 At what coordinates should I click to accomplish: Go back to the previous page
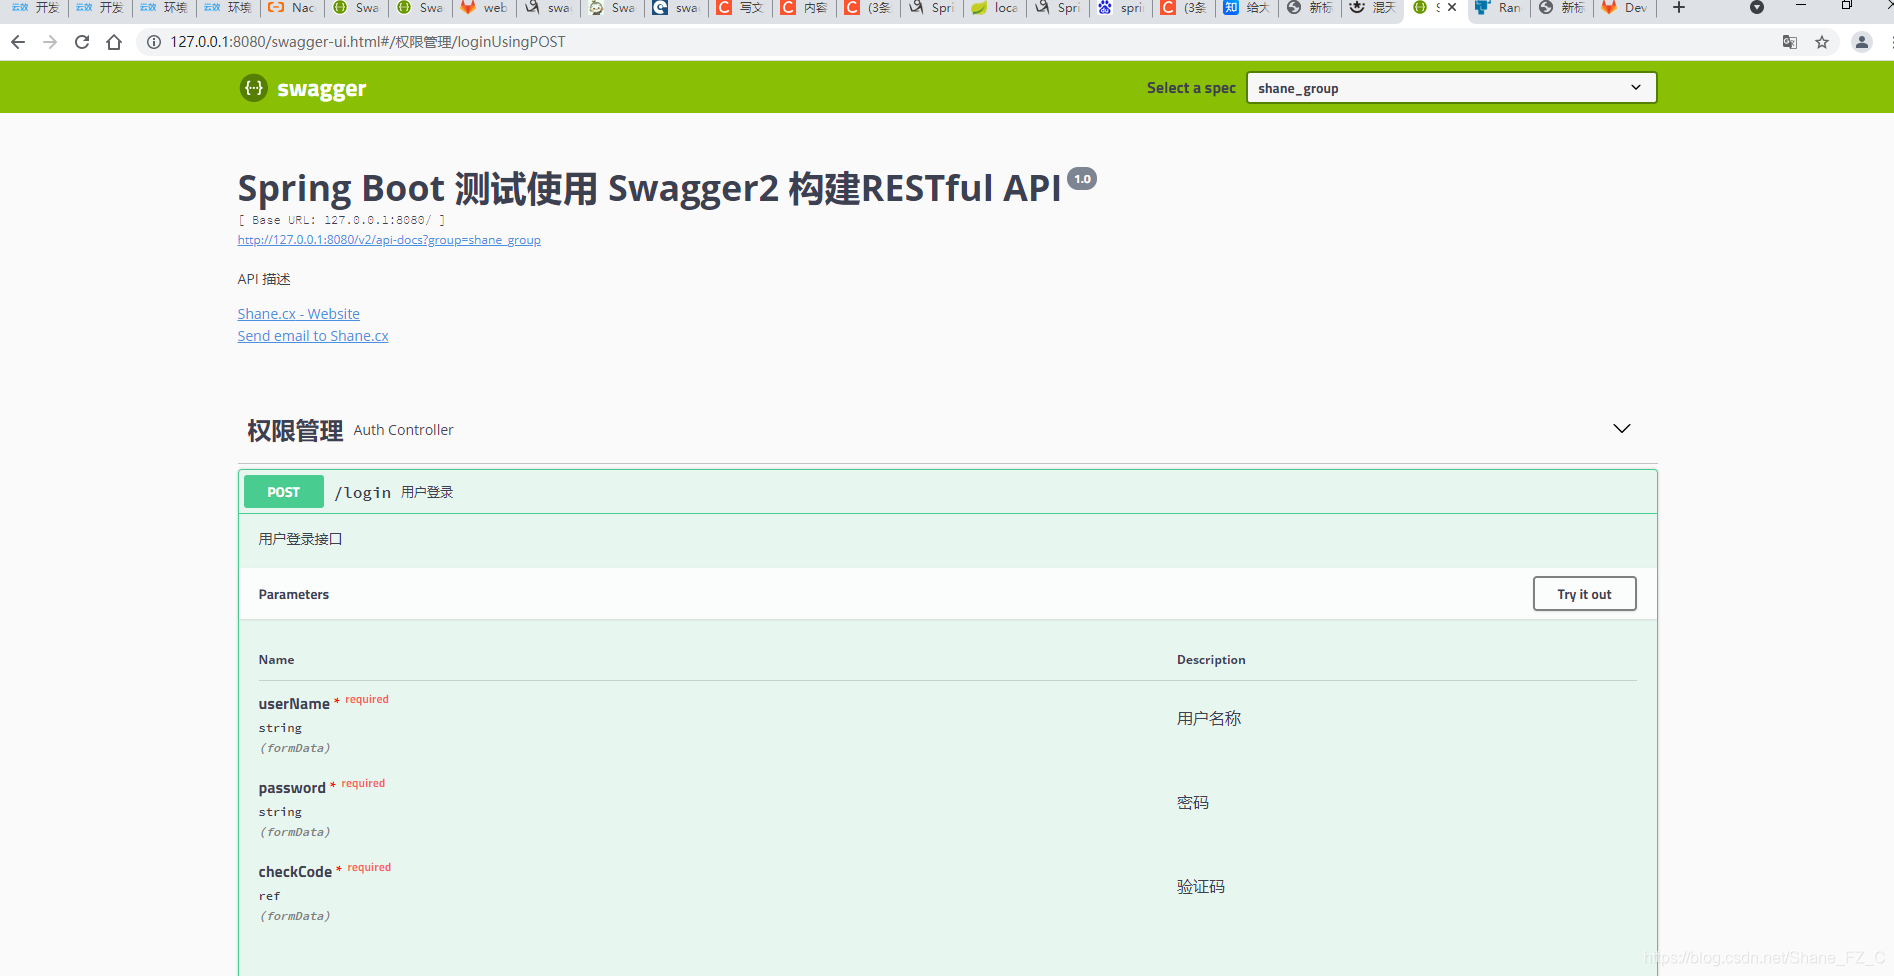(18, 42)
